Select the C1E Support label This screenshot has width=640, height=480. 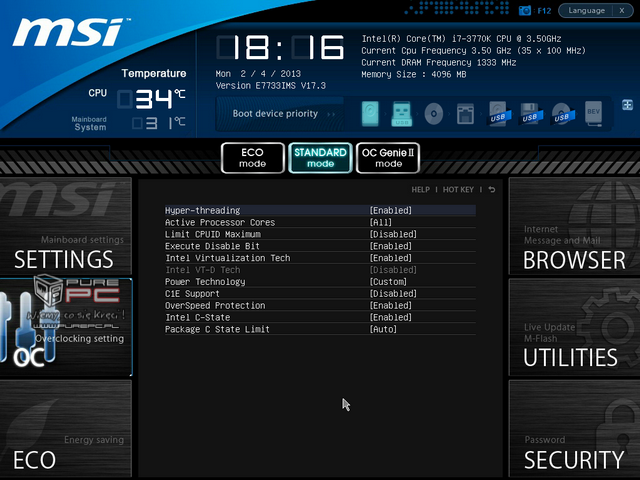point(192,293)
